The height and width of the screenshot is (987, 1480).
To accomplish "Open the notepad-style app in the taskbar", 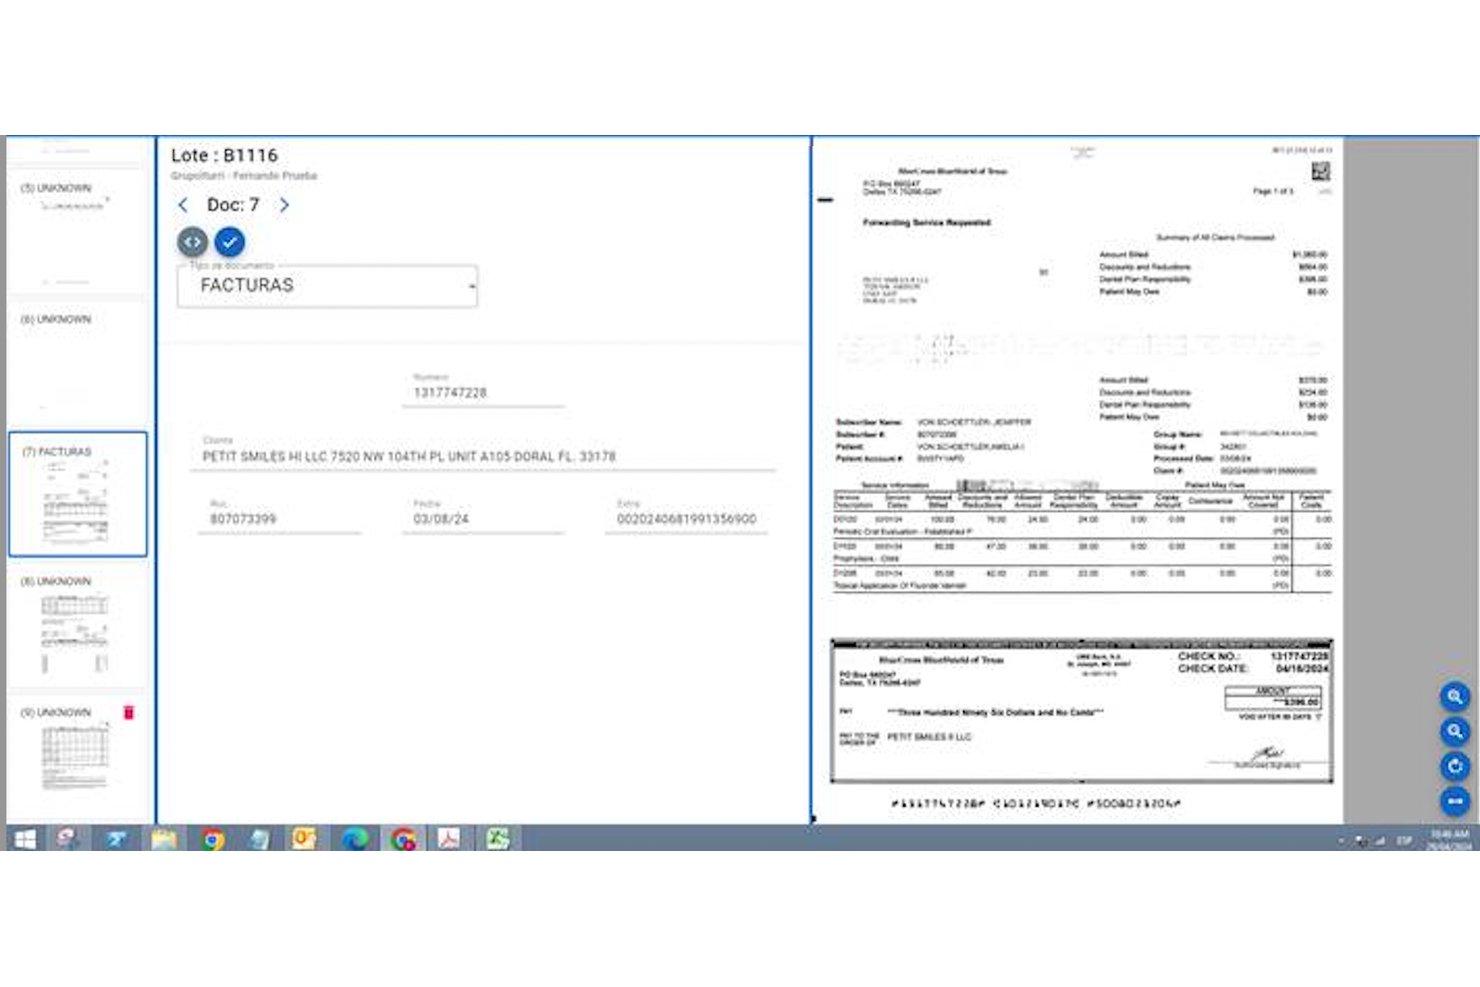I will coord(259,839).
